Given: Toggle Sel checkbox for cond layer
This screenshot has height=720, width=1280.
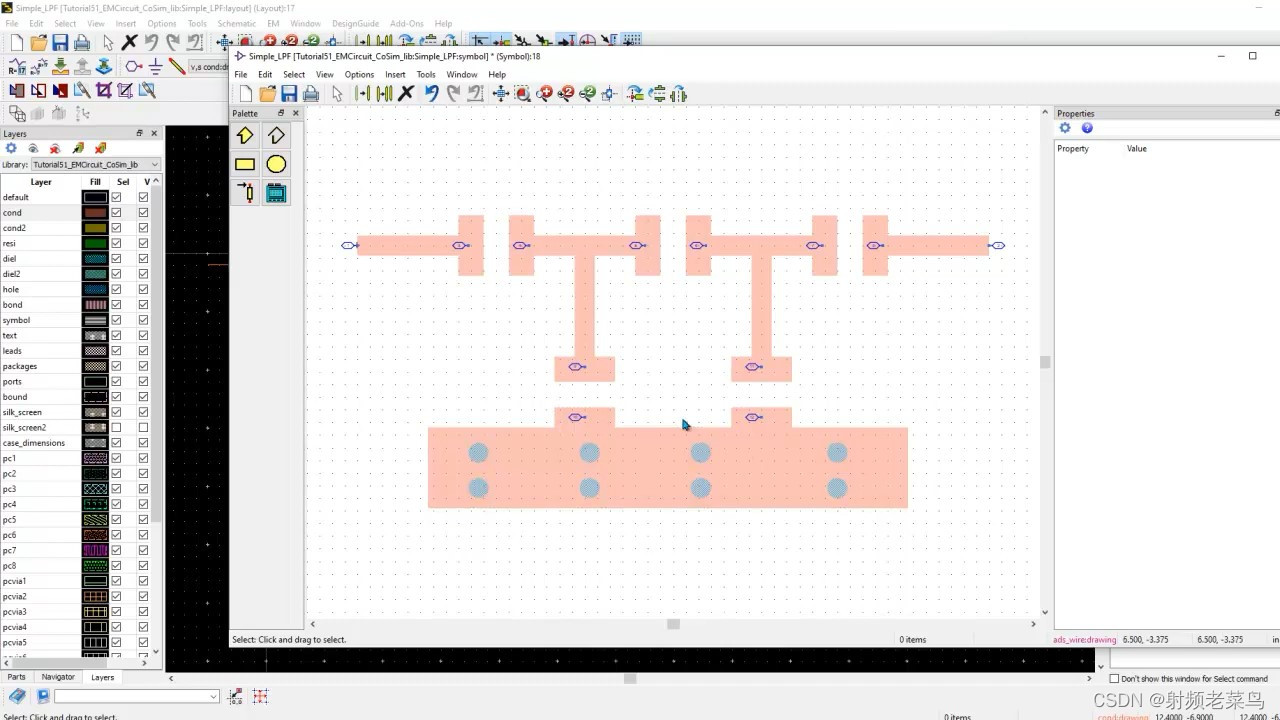Looking at the screenshot, I should point(116,213).
